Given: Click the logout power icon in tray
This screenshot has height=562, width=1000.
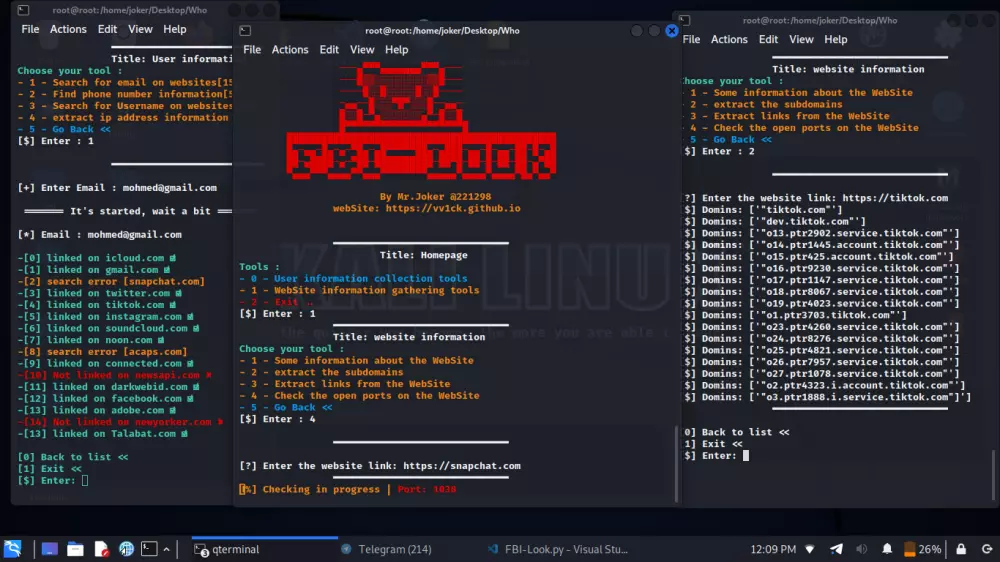Looking at the screenshot, I should tap(987, 549).
